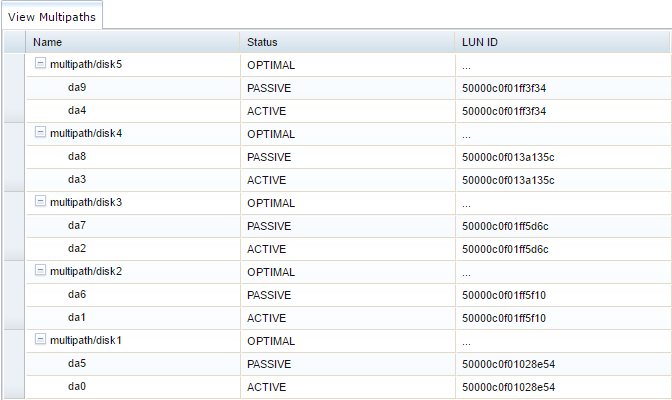
Task: Select the multipath/disk1 row label
Action: [x=86, y=340]
